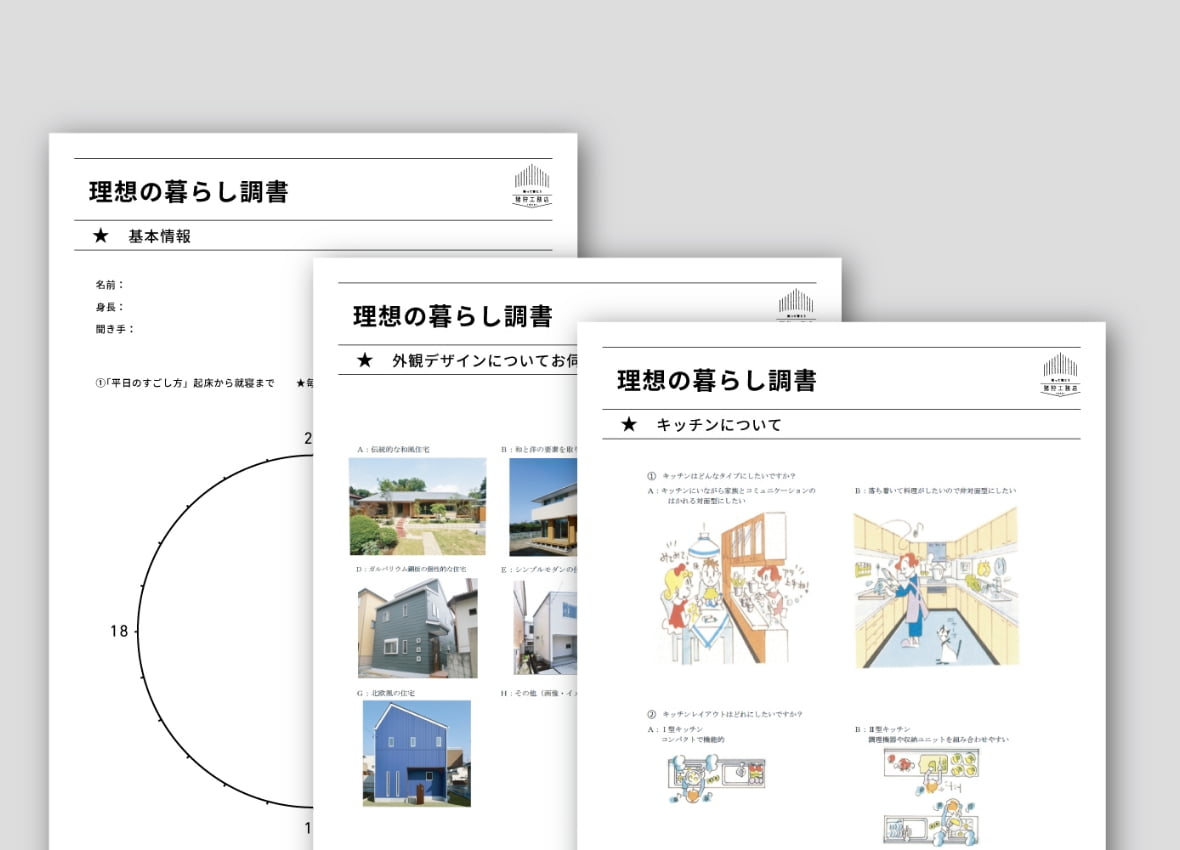Click the 名前 field on the basic info page

point(110,285)
